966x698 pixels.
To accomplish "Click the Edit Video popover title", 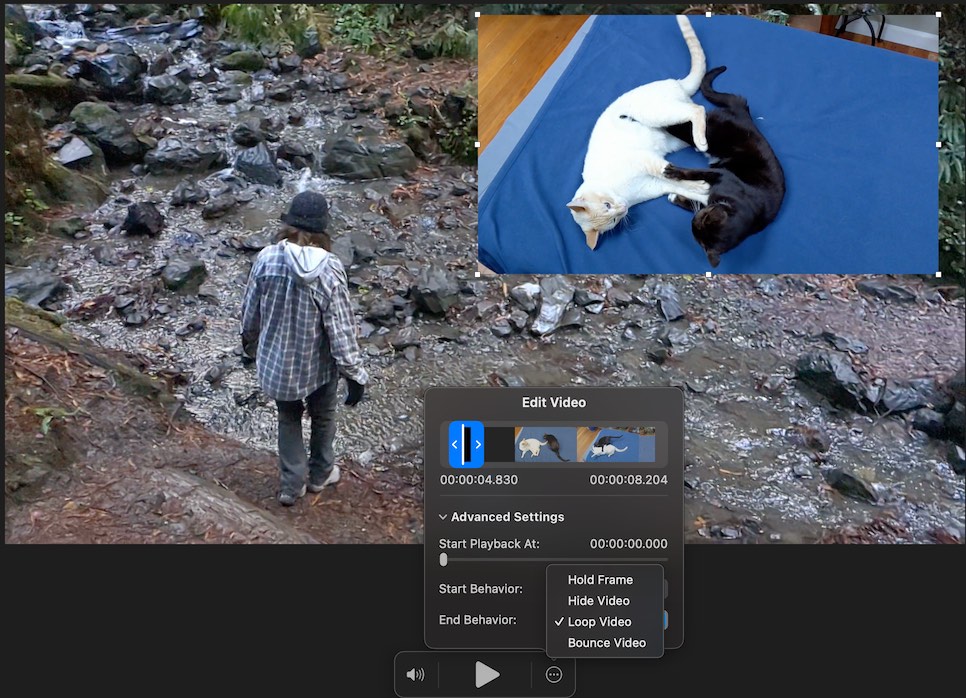I will (554, 402).
